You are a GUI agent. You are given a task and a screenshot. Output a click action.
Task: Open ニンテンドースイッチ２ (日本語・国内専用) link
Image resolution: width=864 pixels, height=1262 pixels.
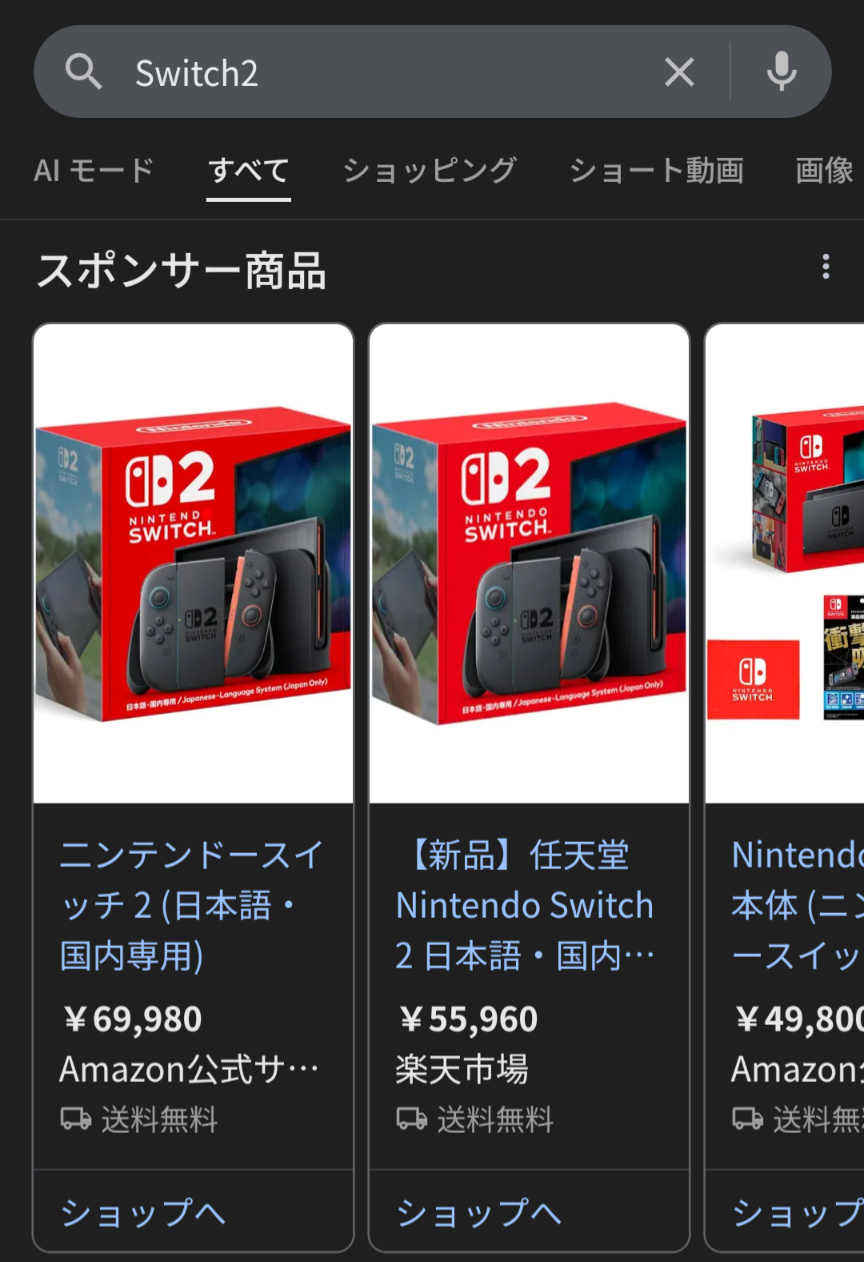click(x=191, y=906)
